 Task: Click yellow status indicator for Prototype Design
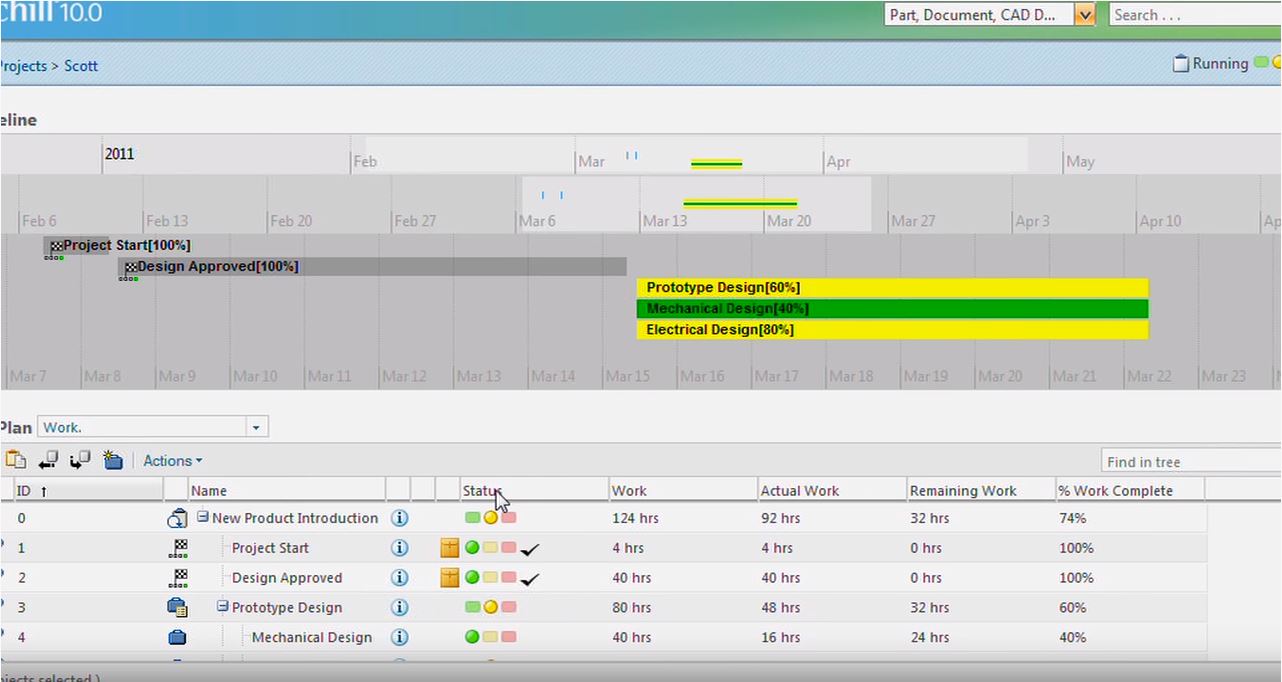[x=491, y=607]
